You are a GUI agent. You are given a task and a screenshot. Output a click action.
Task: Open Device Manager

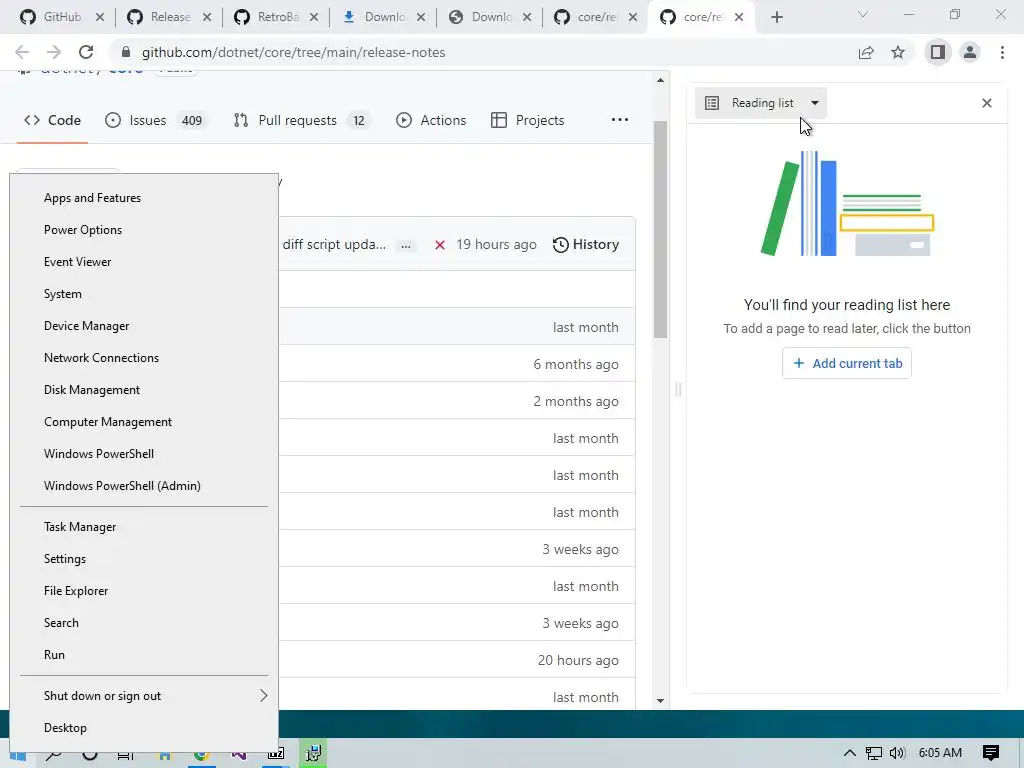click(x=144, y=326)
